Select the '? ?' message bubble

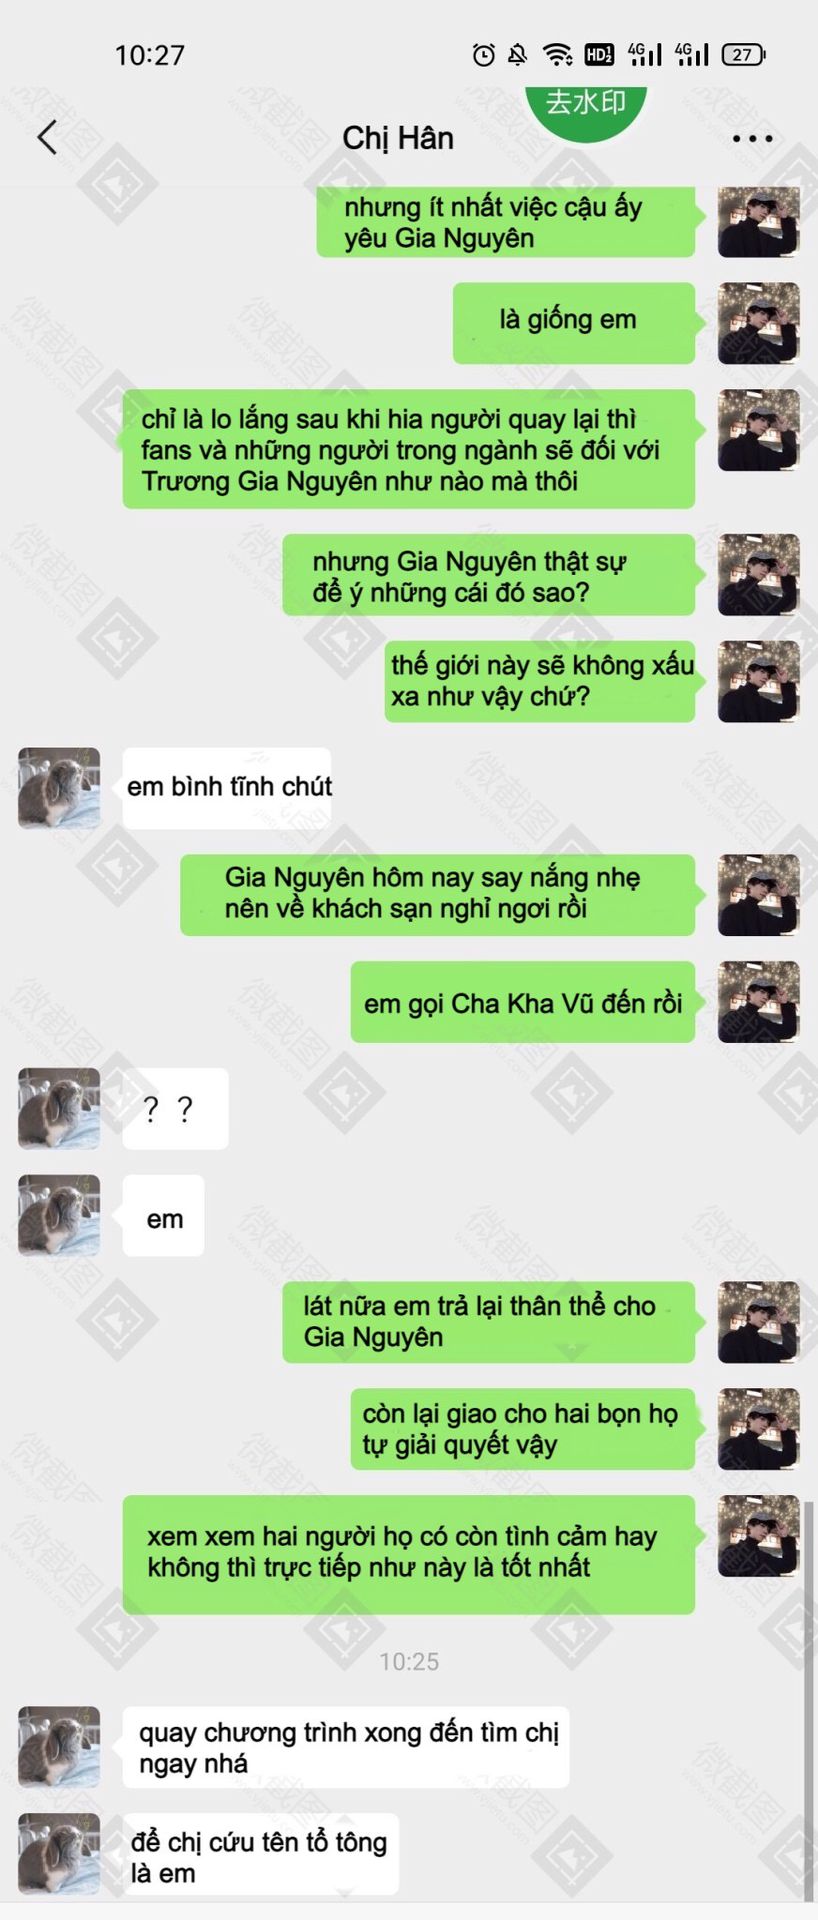tap(175, 1108)
